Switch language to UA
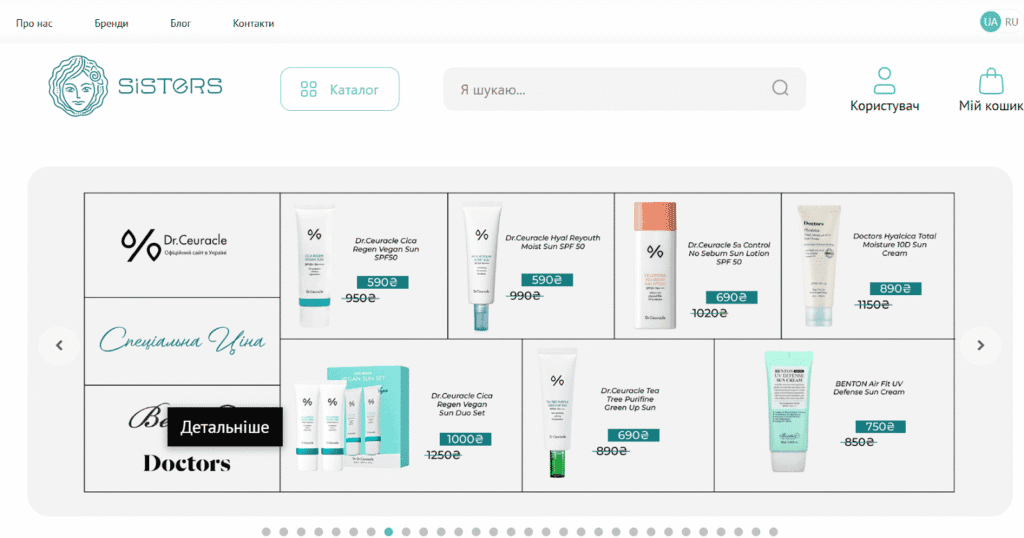This screenshot has height=538, width=1024. point(990,22)
